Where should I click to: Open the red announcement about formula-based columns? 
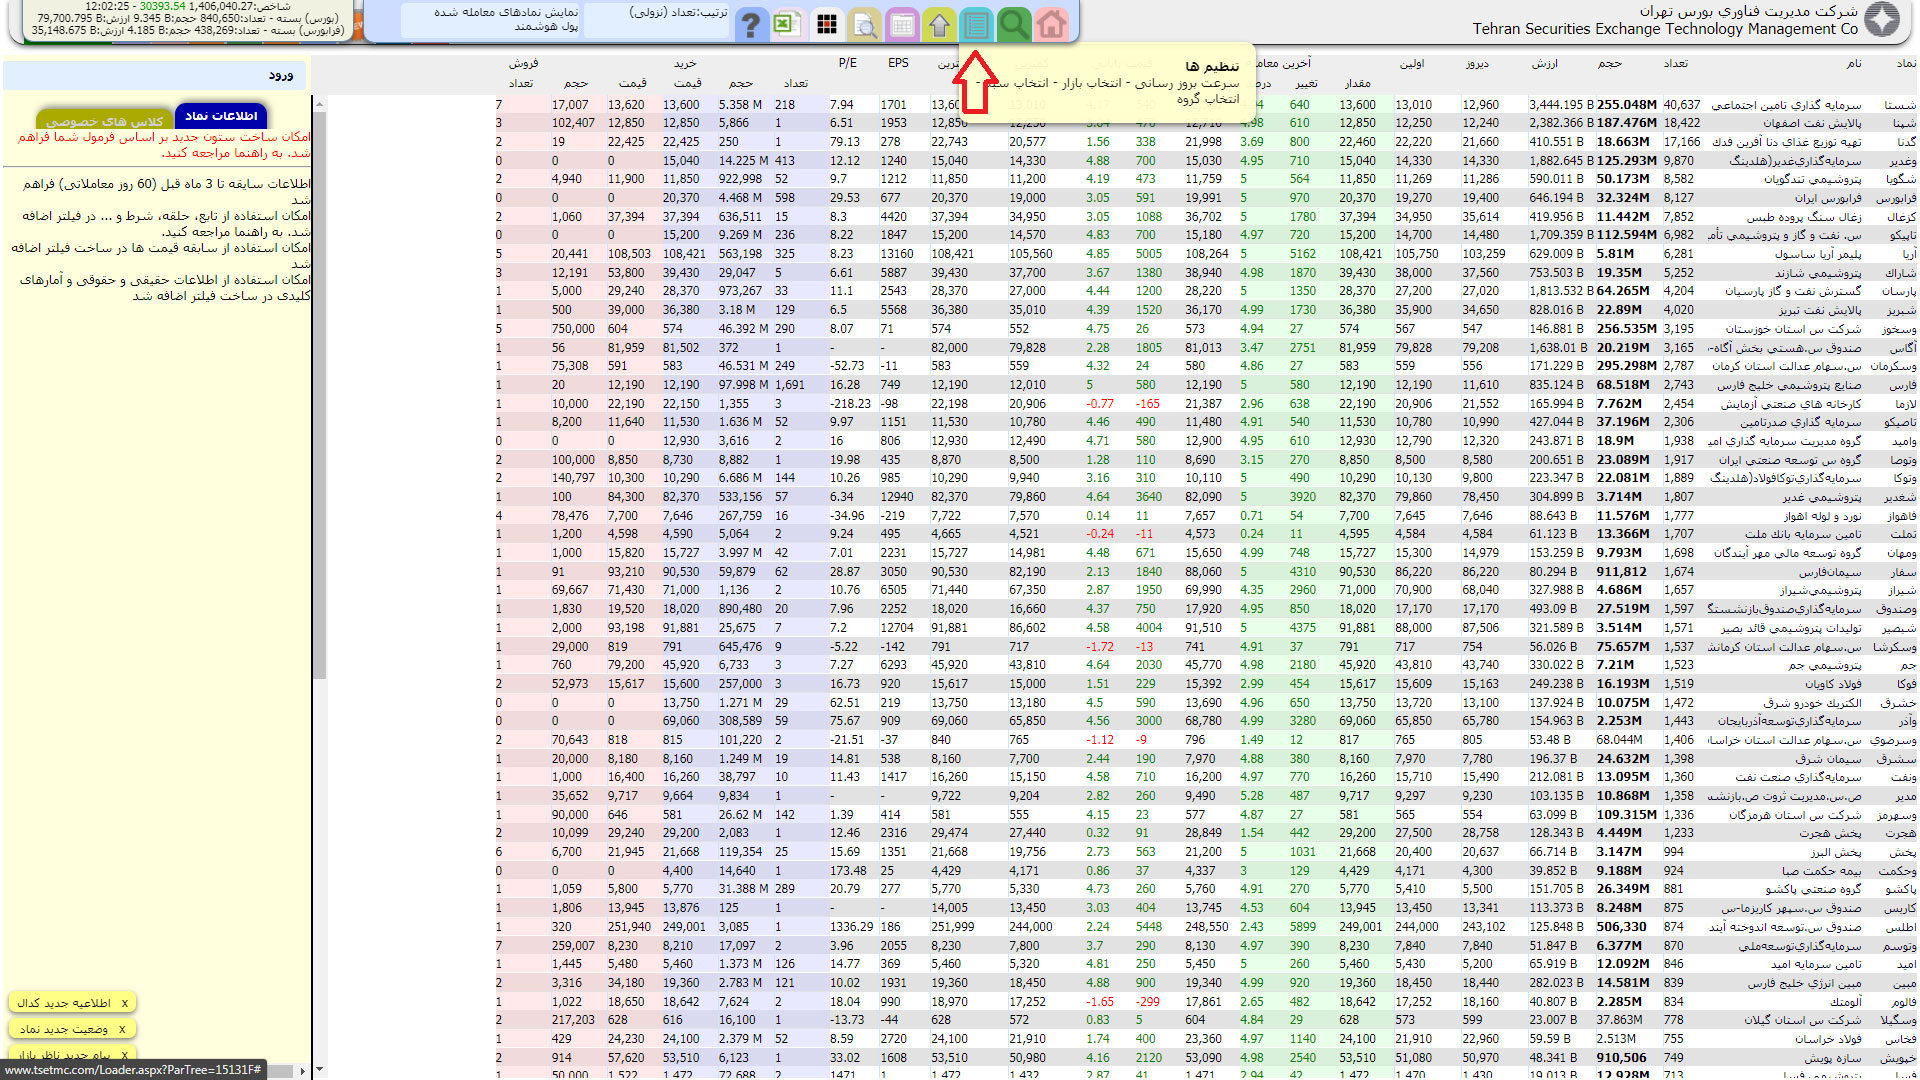pos(164,145)
